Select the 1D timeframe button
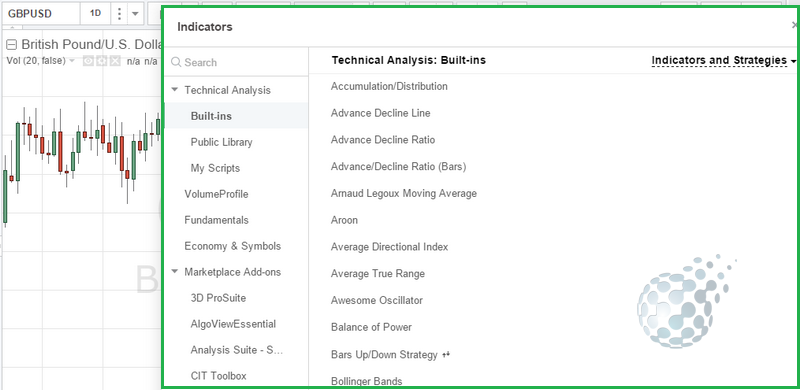The height and width of the screenshot is (390, 800). tap(95, 13)
